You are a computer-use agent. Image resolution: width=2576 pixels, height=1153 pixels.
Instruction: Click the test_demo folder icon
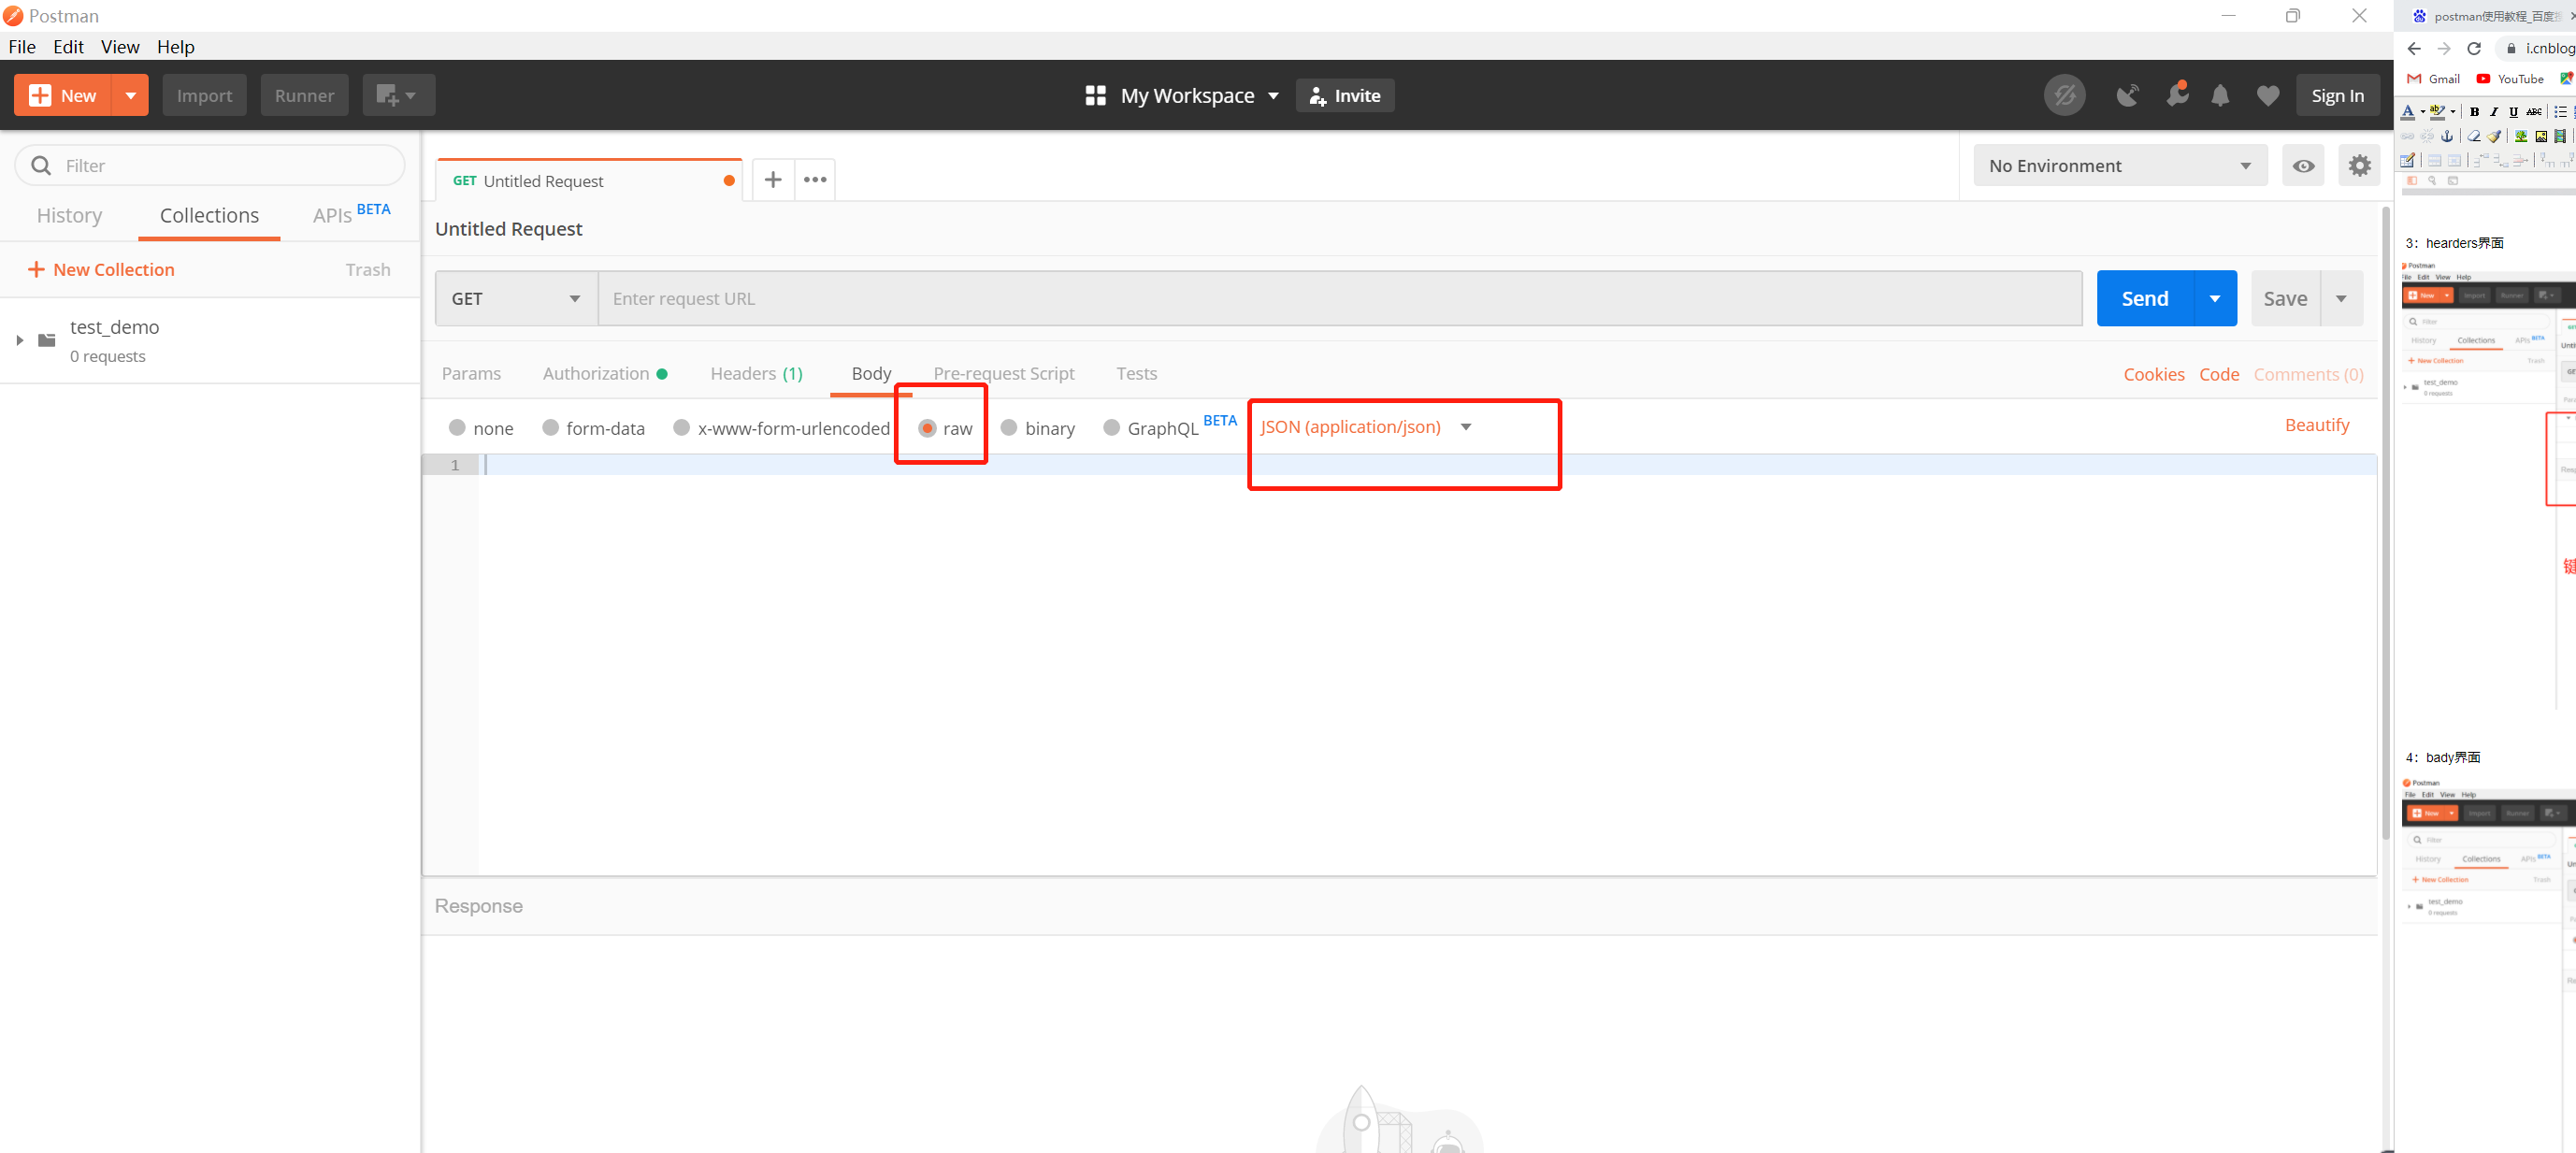(47, 340)
